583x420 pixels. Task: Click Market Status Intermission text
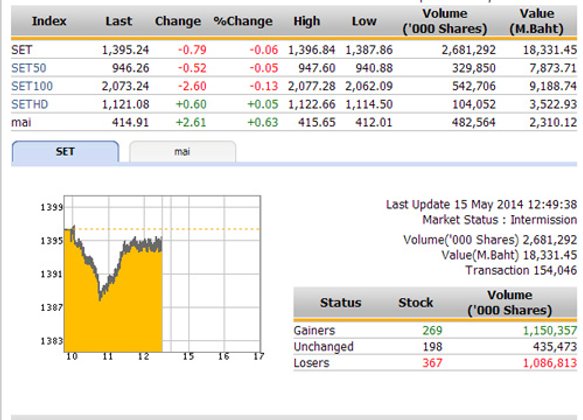(x=500, y=220)
